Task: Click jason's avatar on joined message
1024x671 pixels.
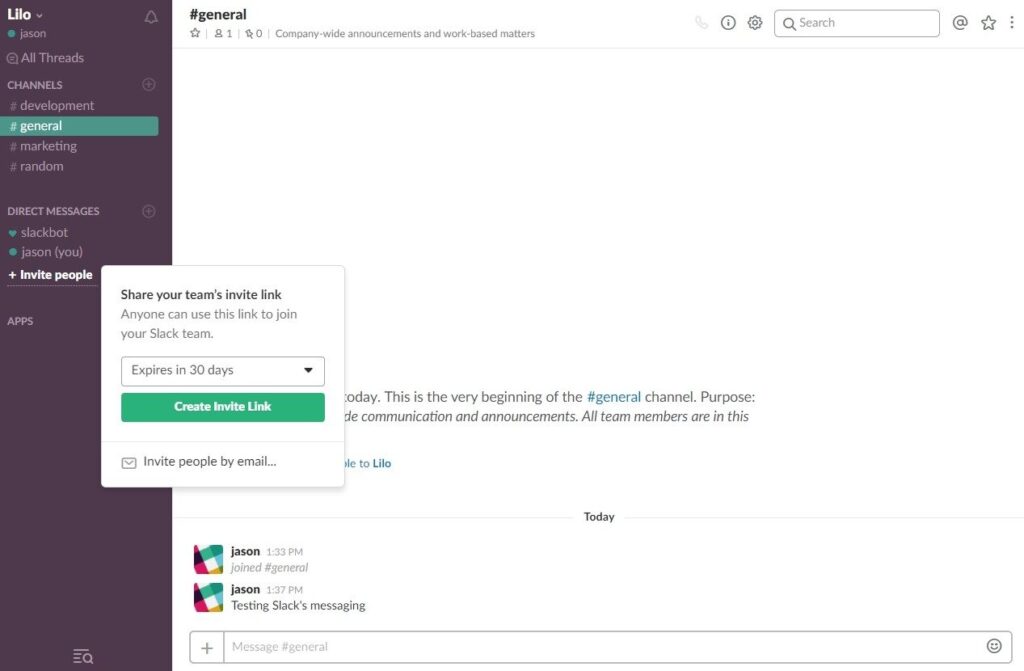Action: [x=208, y=559]
